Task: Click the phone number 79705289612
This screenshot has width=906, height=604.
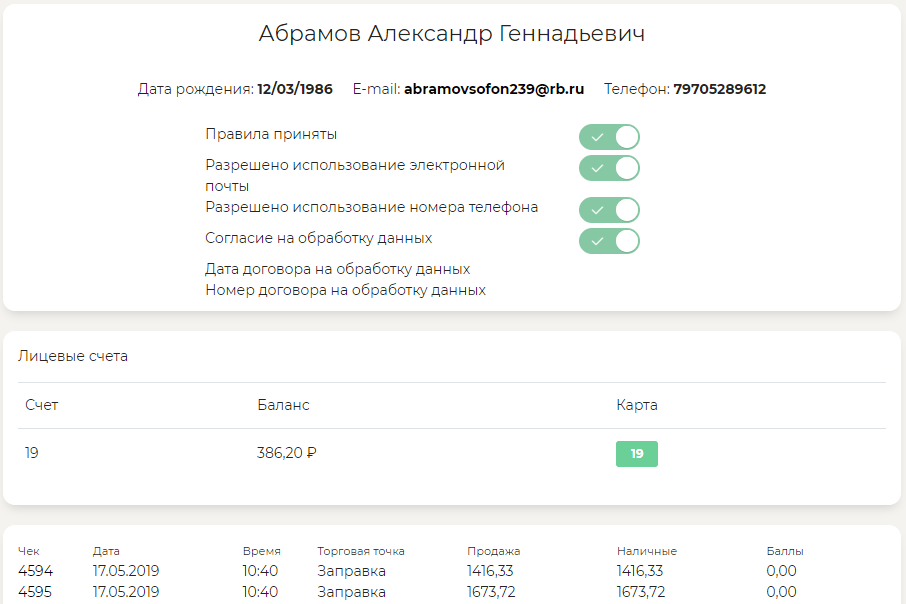Action: click(x=719, y=89)
